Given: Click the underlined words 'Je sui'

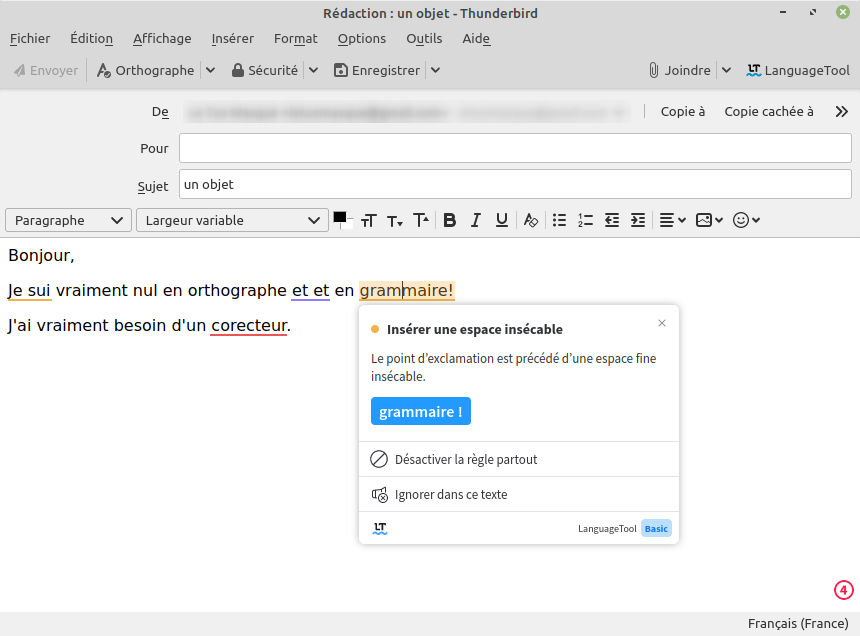Looking at the screenshot, I should (30, 291).
